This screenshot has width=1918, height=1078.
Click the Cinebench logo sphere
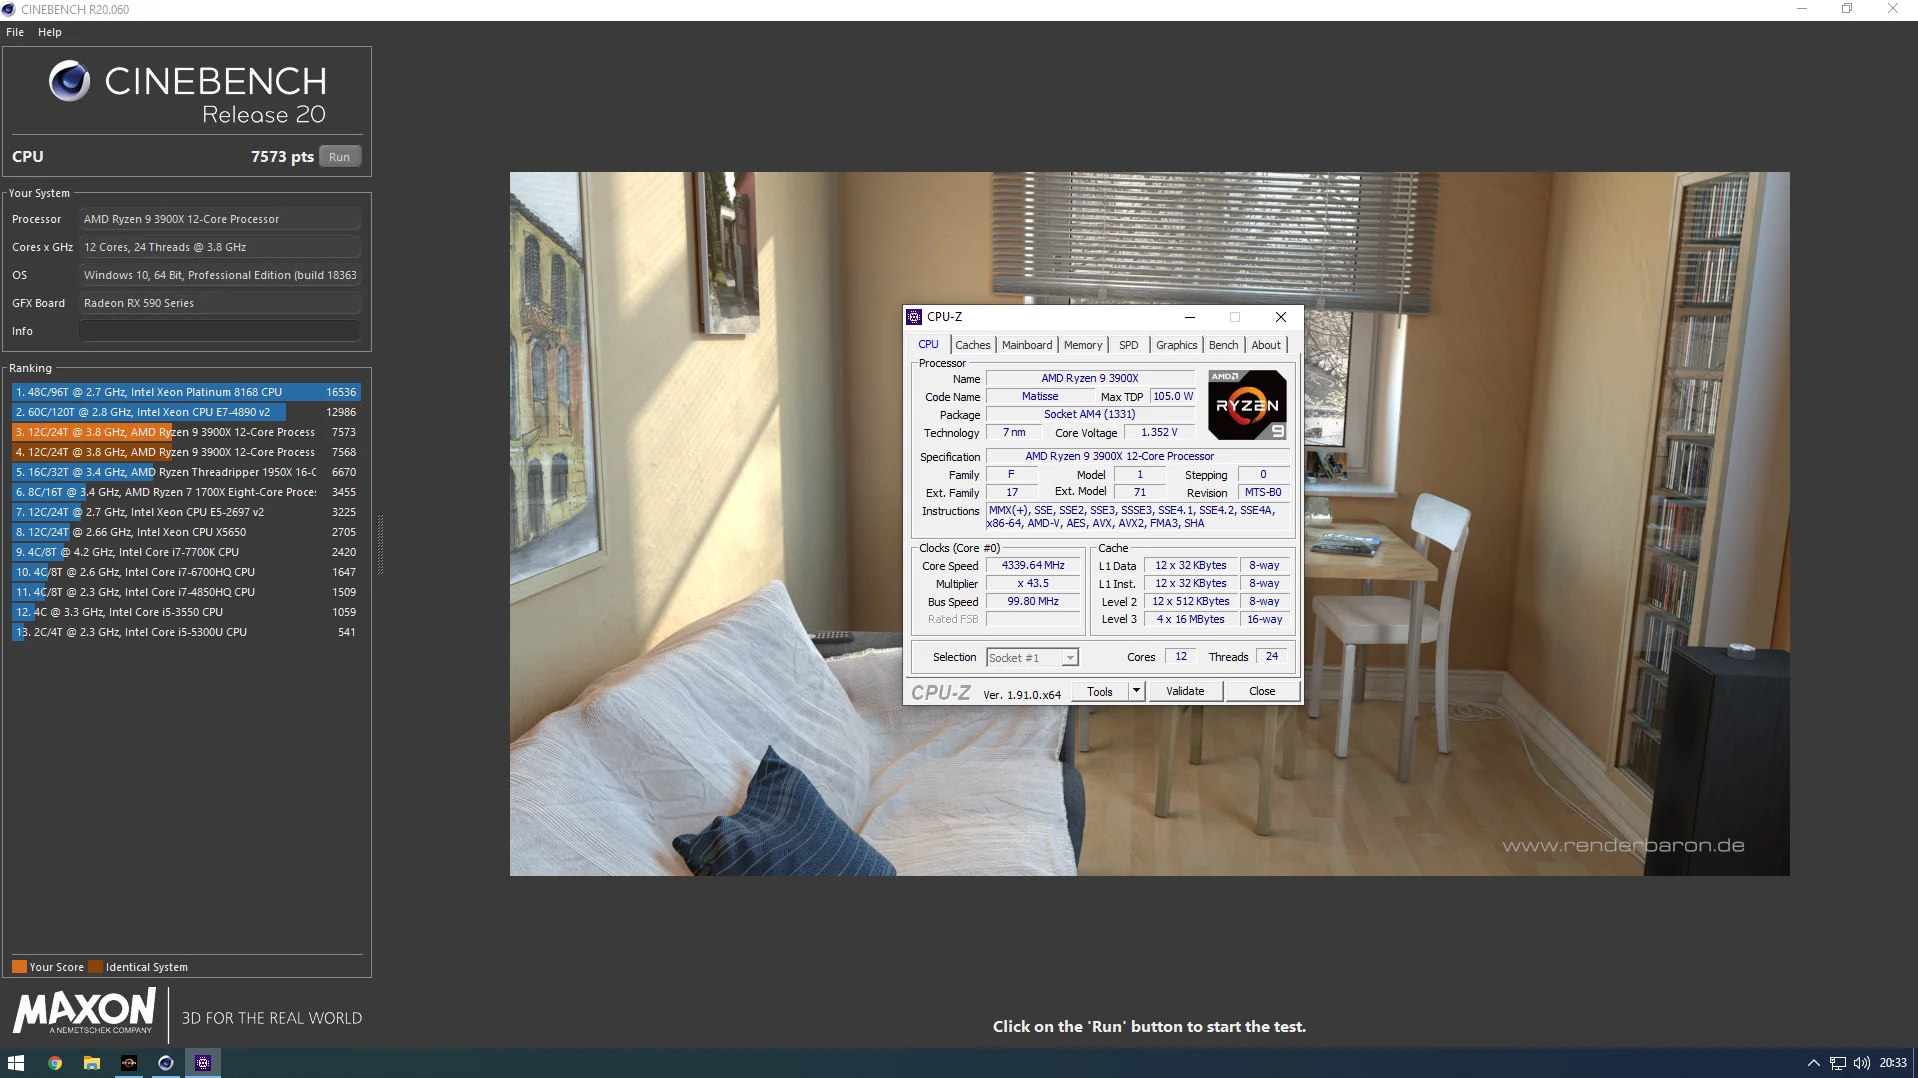pyautogui.click(x=69, y=81)
